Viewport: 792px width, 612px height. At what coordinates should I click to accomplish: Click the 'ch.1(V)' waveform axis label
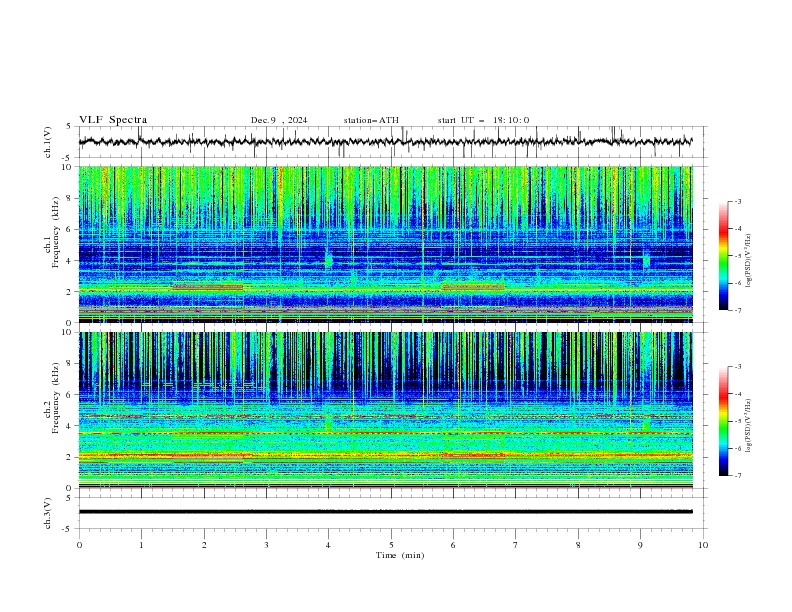point(48,142)
